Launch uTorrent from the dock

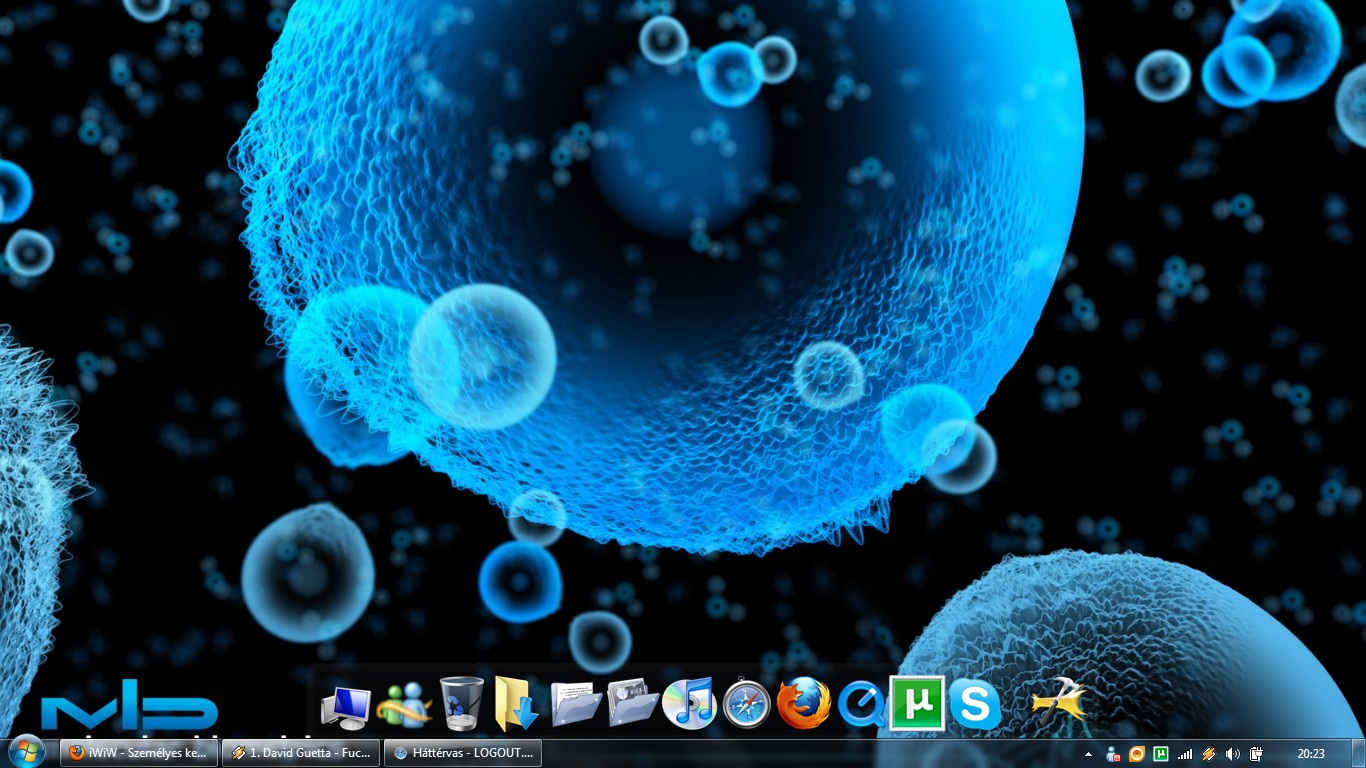[x=917, y=703]
